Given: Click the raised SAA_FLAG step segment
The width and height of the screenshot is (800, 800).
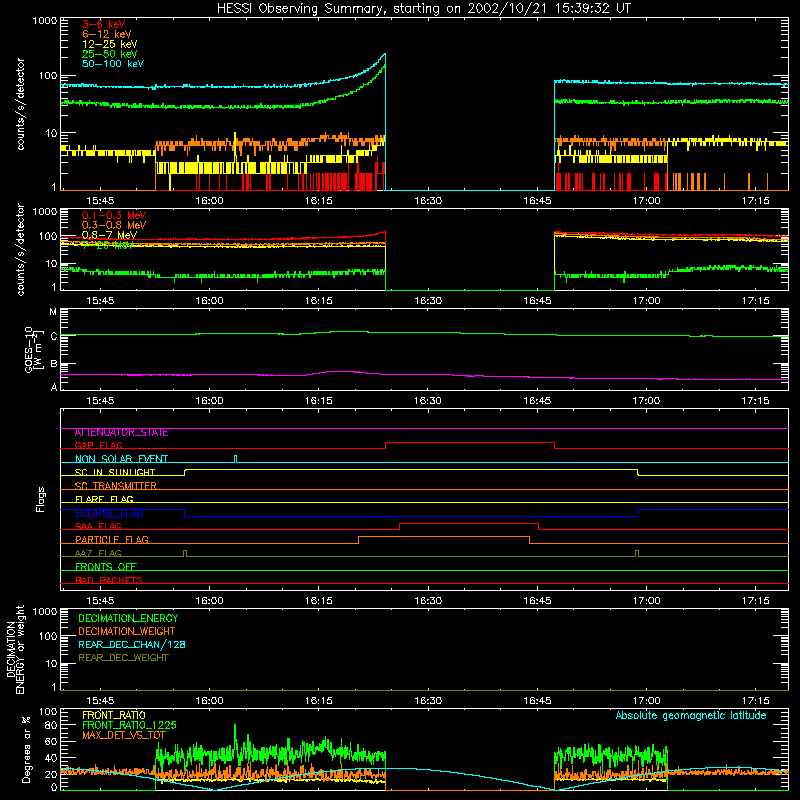Looking at the screenshot, I should pyautogui.click(x=469, y=524).
